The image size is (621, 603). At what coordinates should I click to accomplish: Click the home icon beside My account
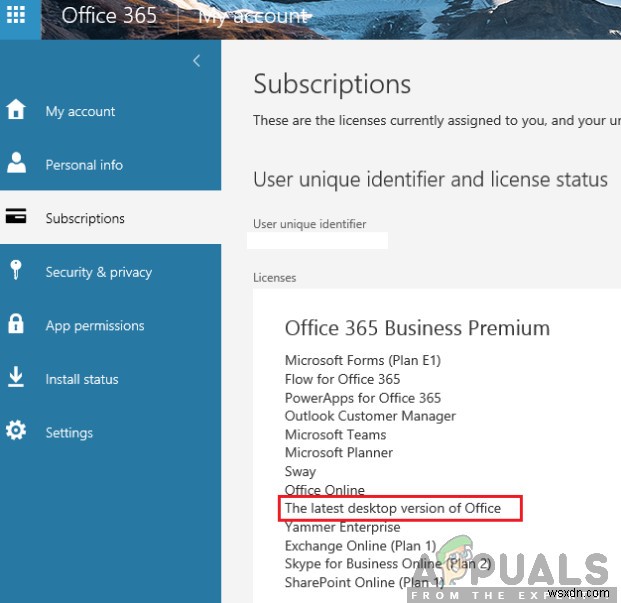coord(16,111)
